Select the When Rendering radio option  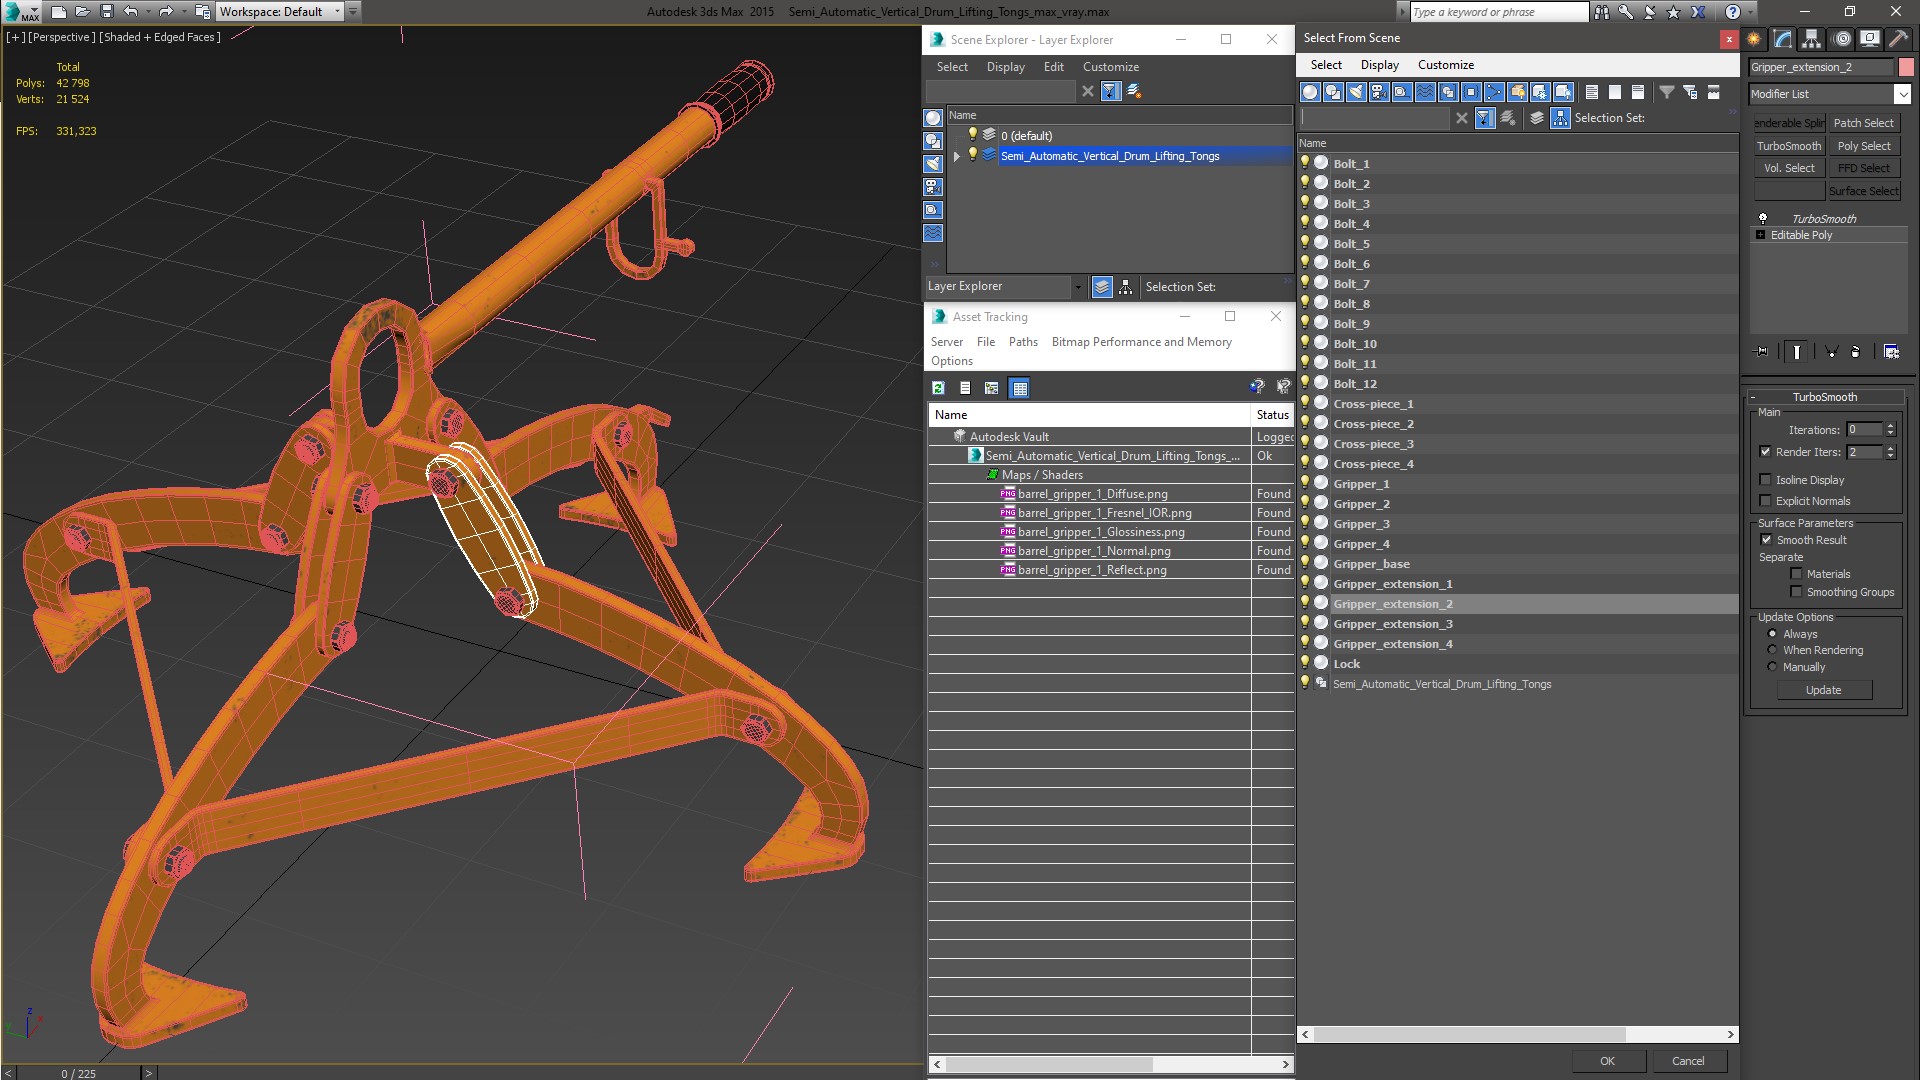(1772, 650)
